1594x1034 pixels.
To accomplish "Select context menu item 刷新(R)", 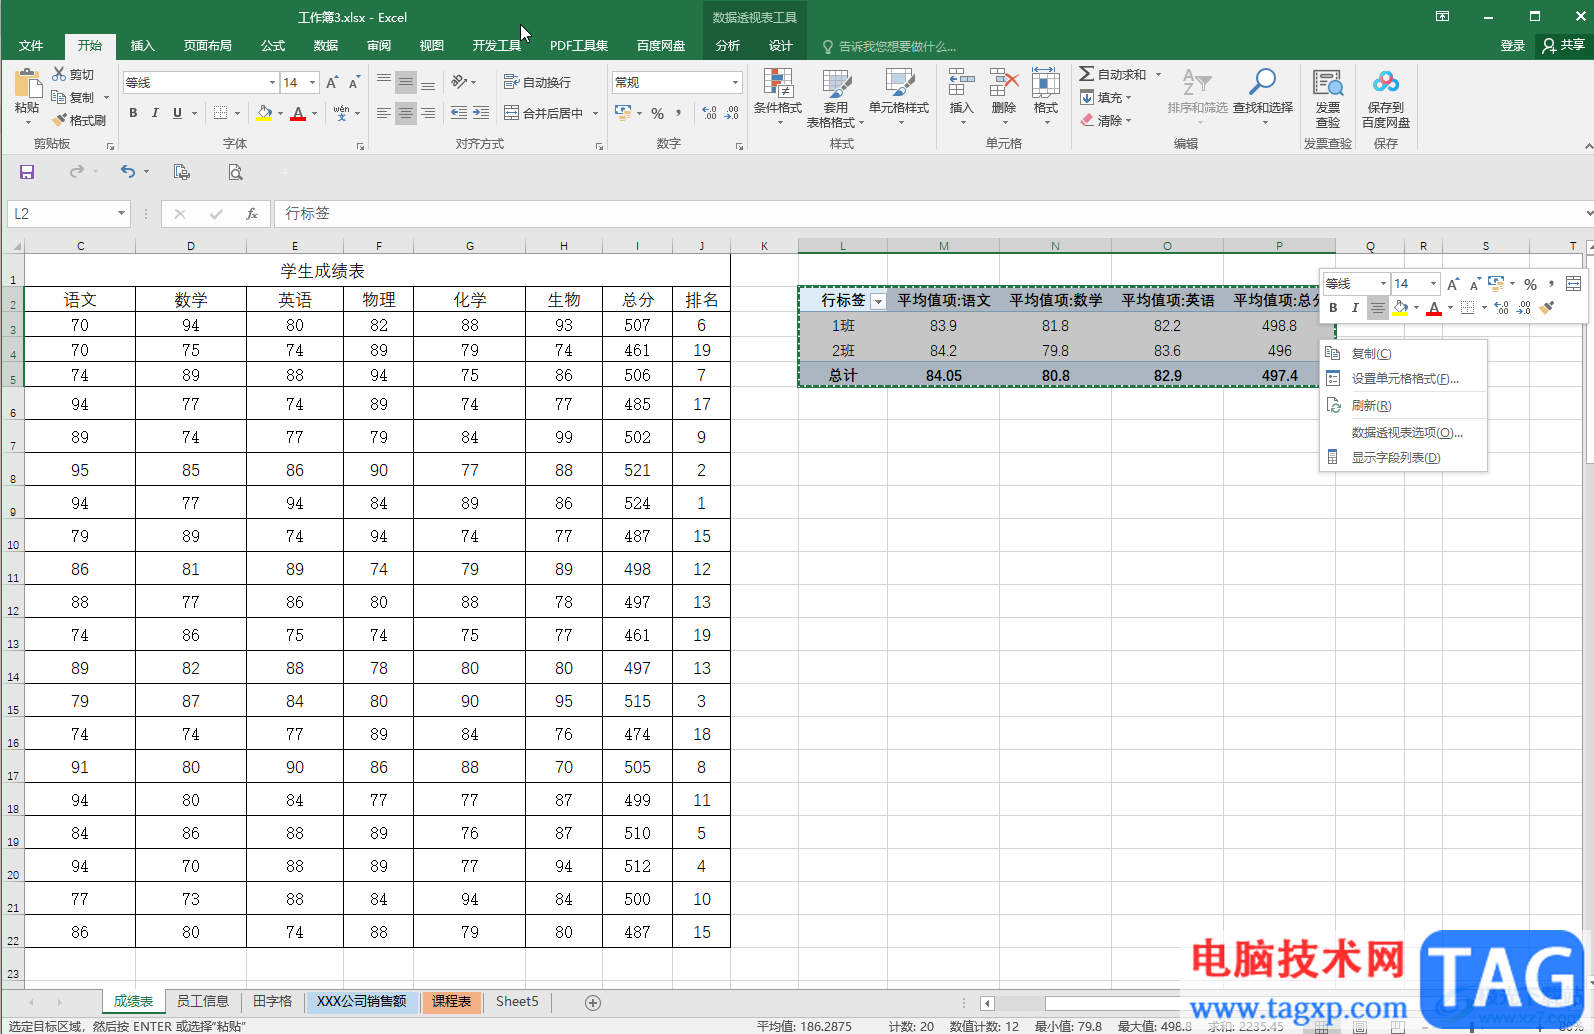I will [x=1404, y=406].
